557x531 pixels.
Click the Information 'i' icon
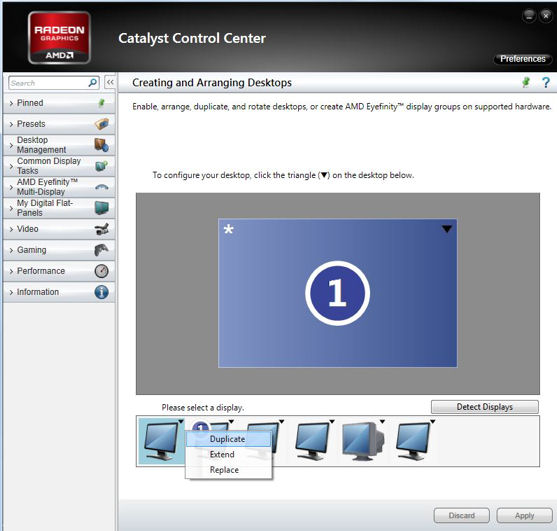coord(102,292)
